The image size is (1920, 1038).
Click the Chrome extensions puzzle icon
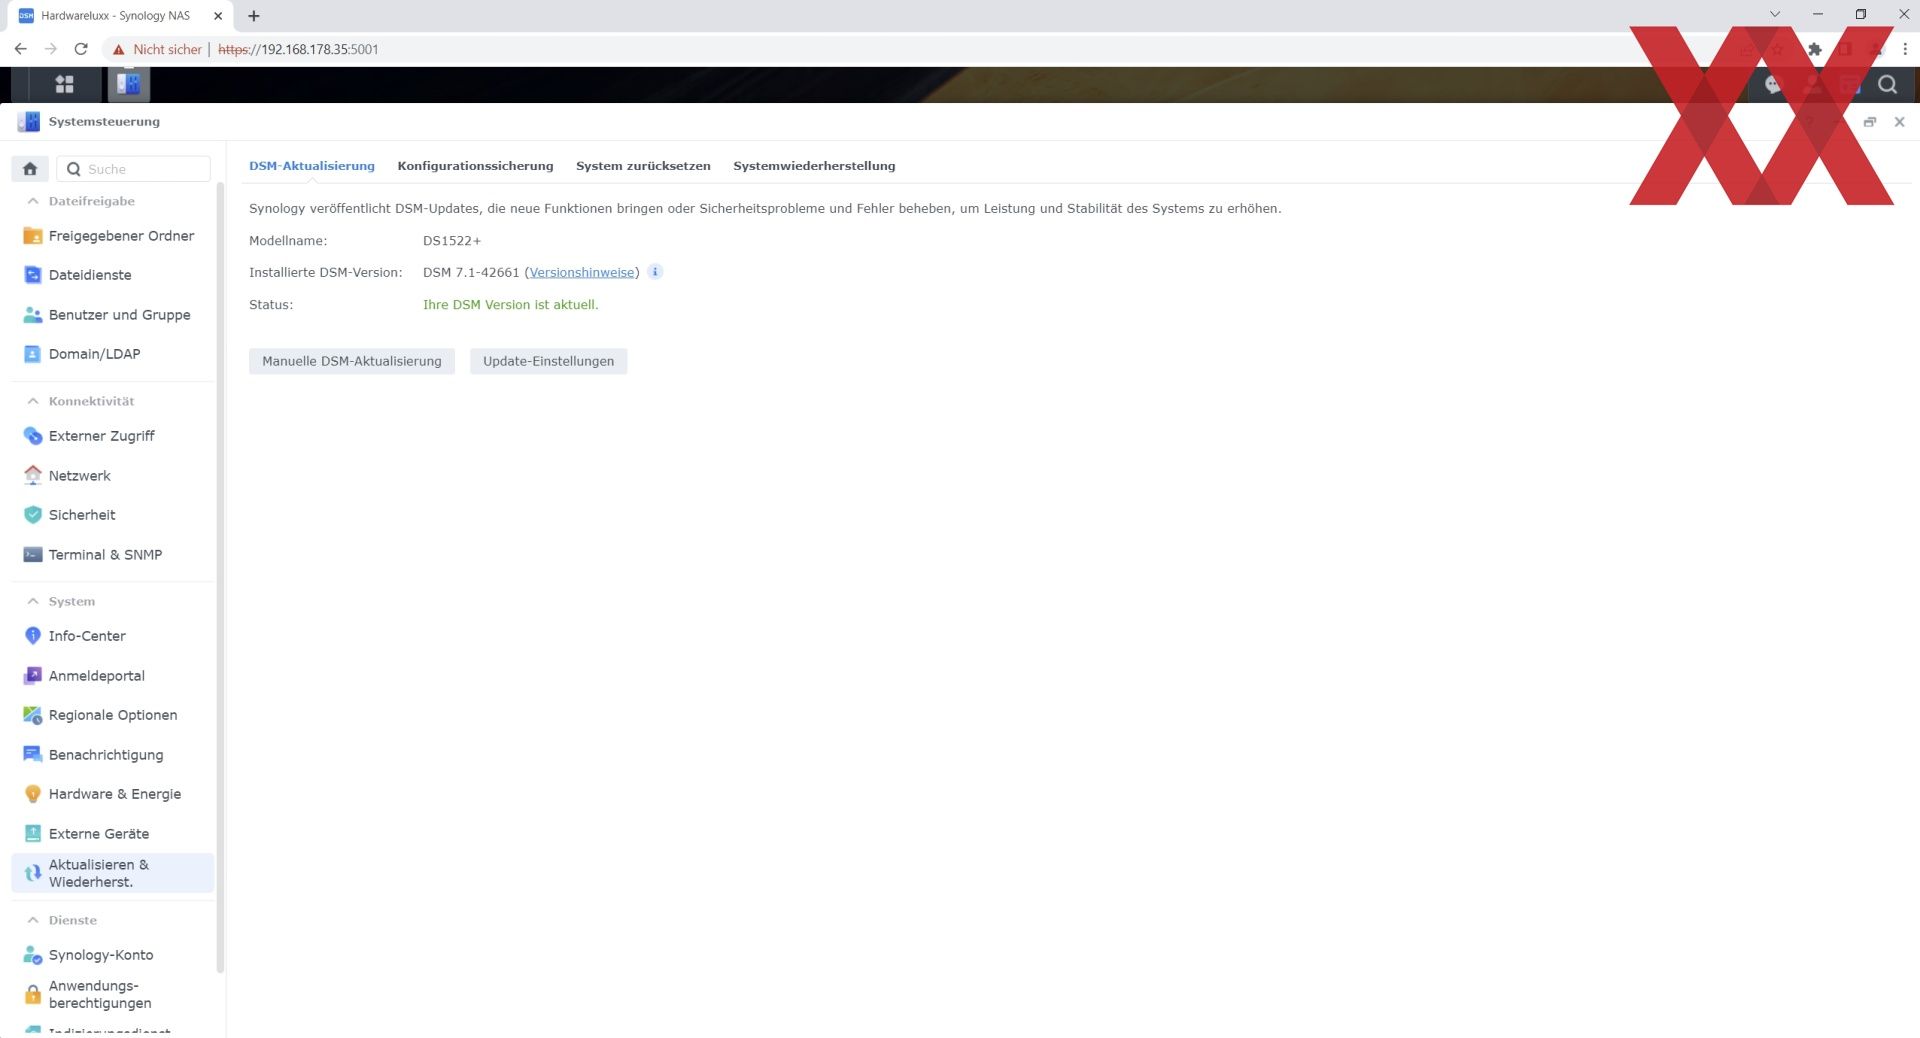[1814, 49]
